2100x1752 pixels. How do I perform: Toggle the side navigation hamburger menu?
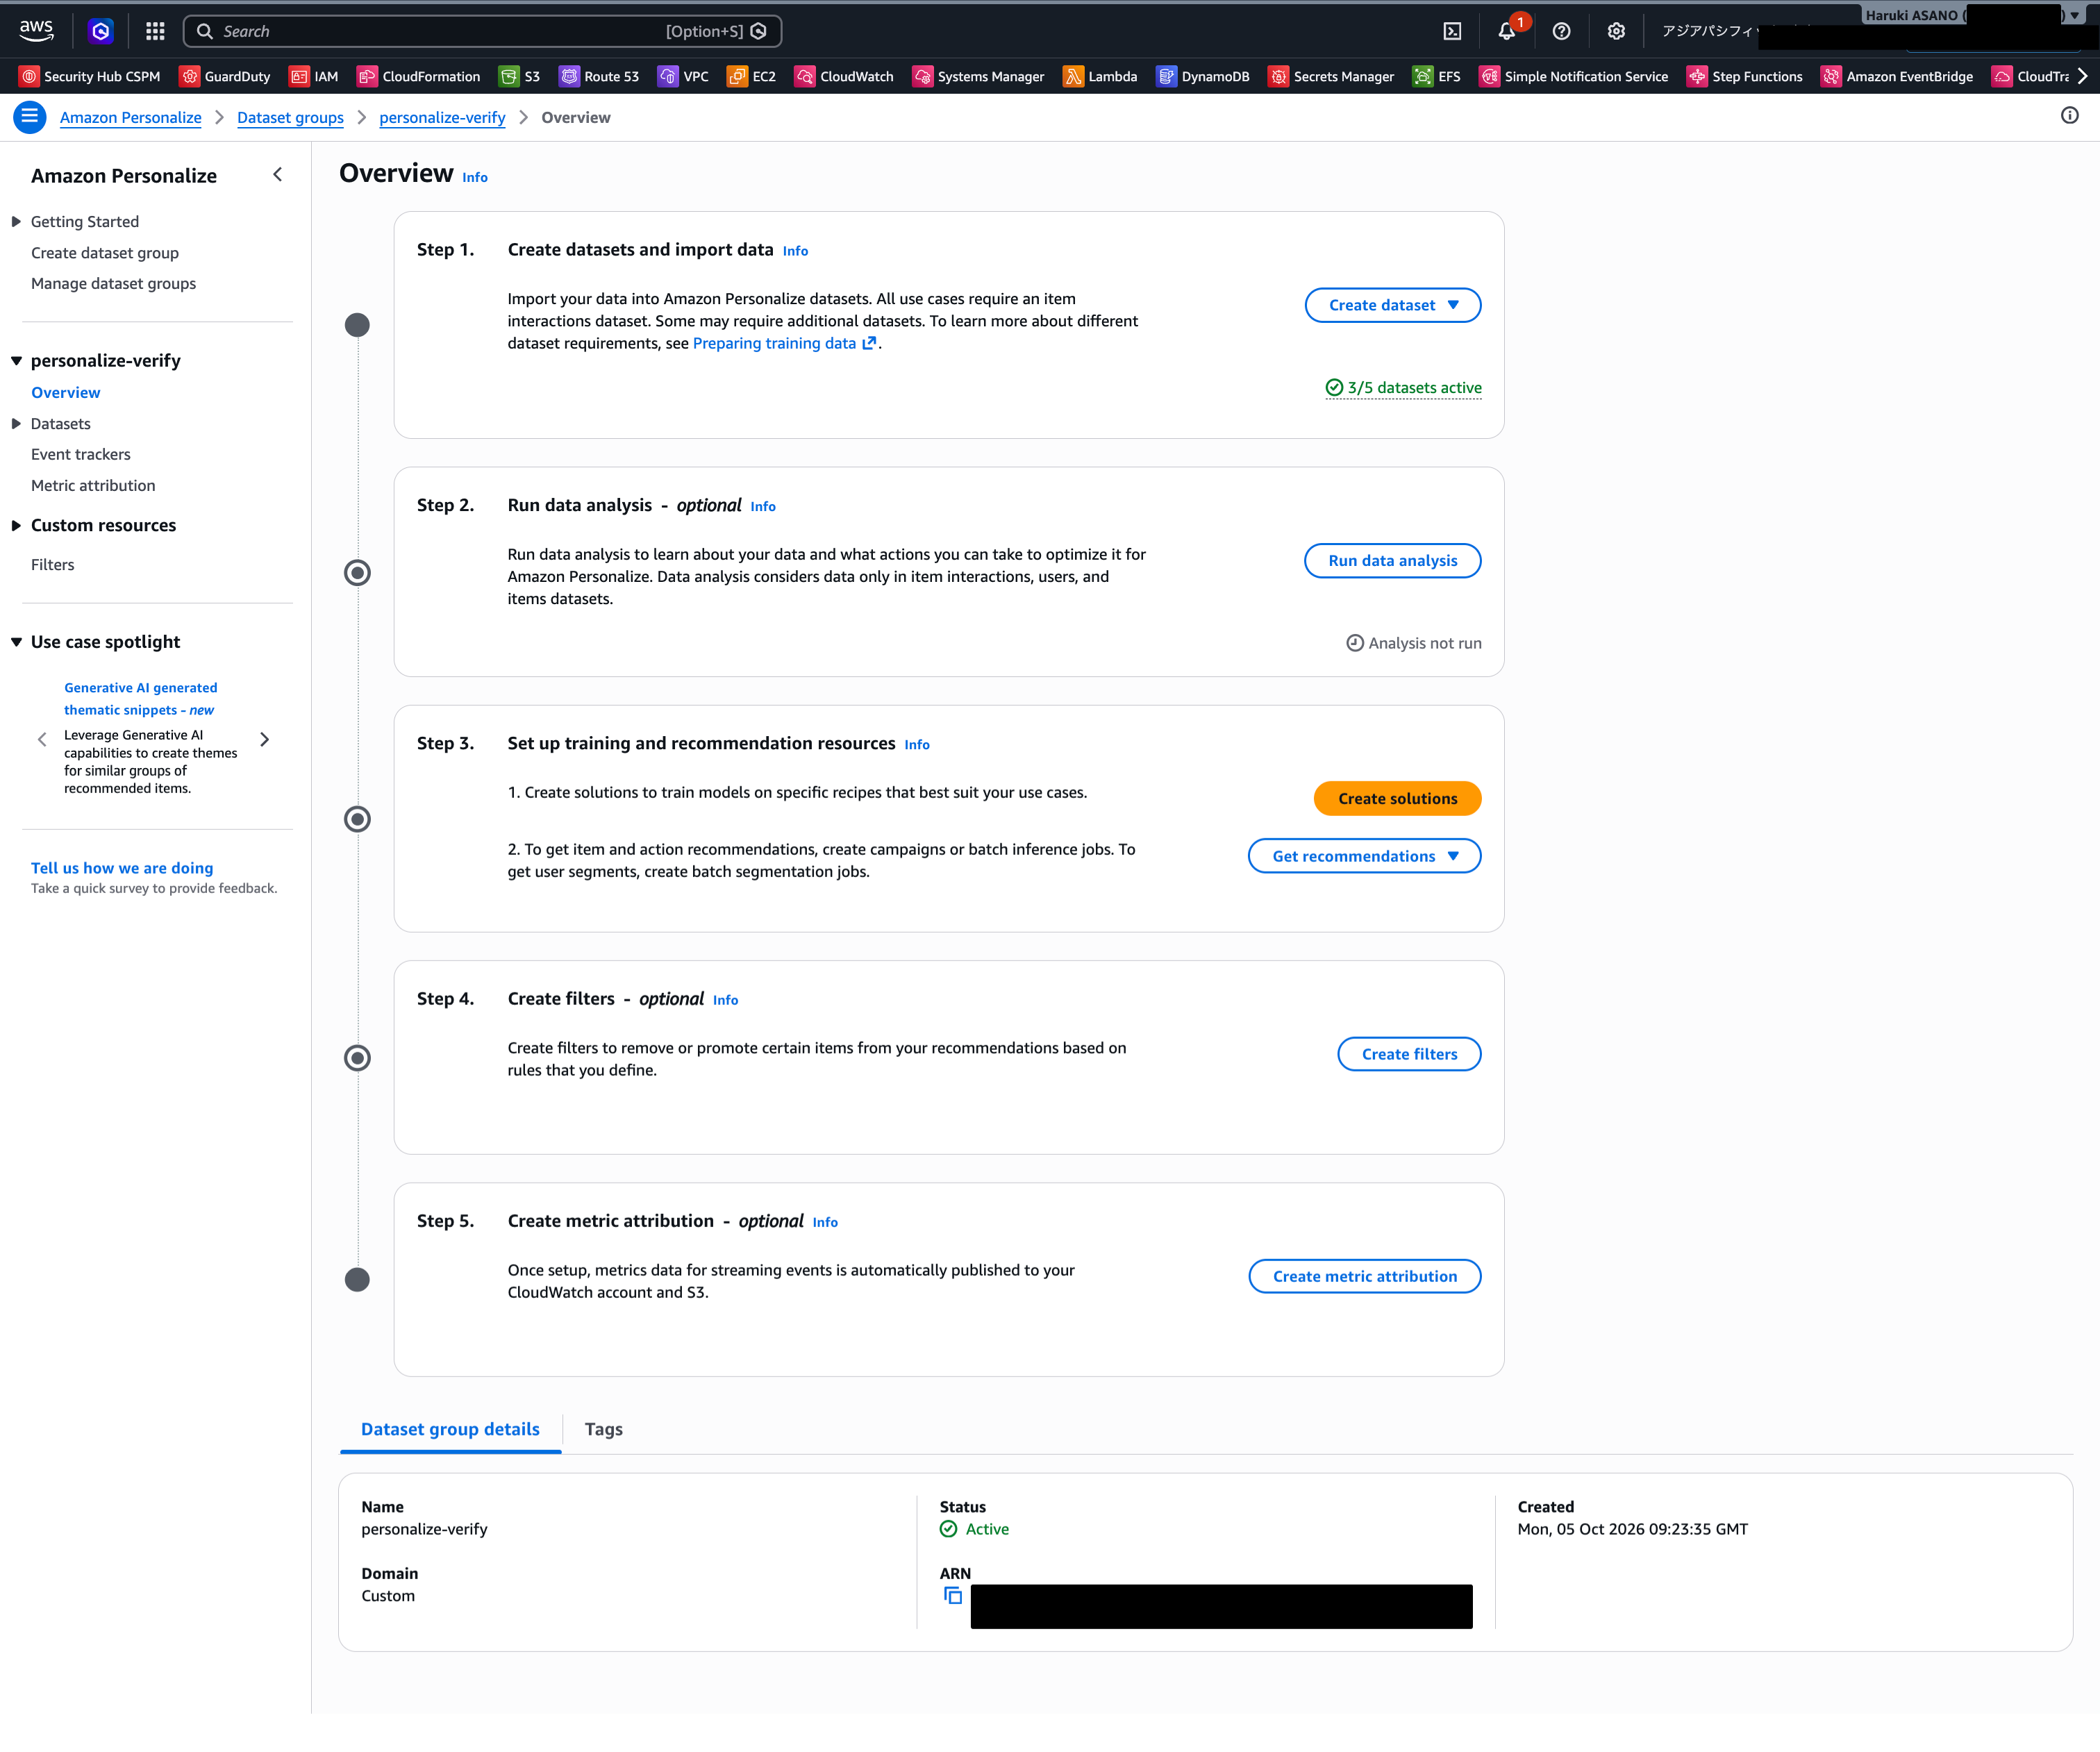click(30, 117)
